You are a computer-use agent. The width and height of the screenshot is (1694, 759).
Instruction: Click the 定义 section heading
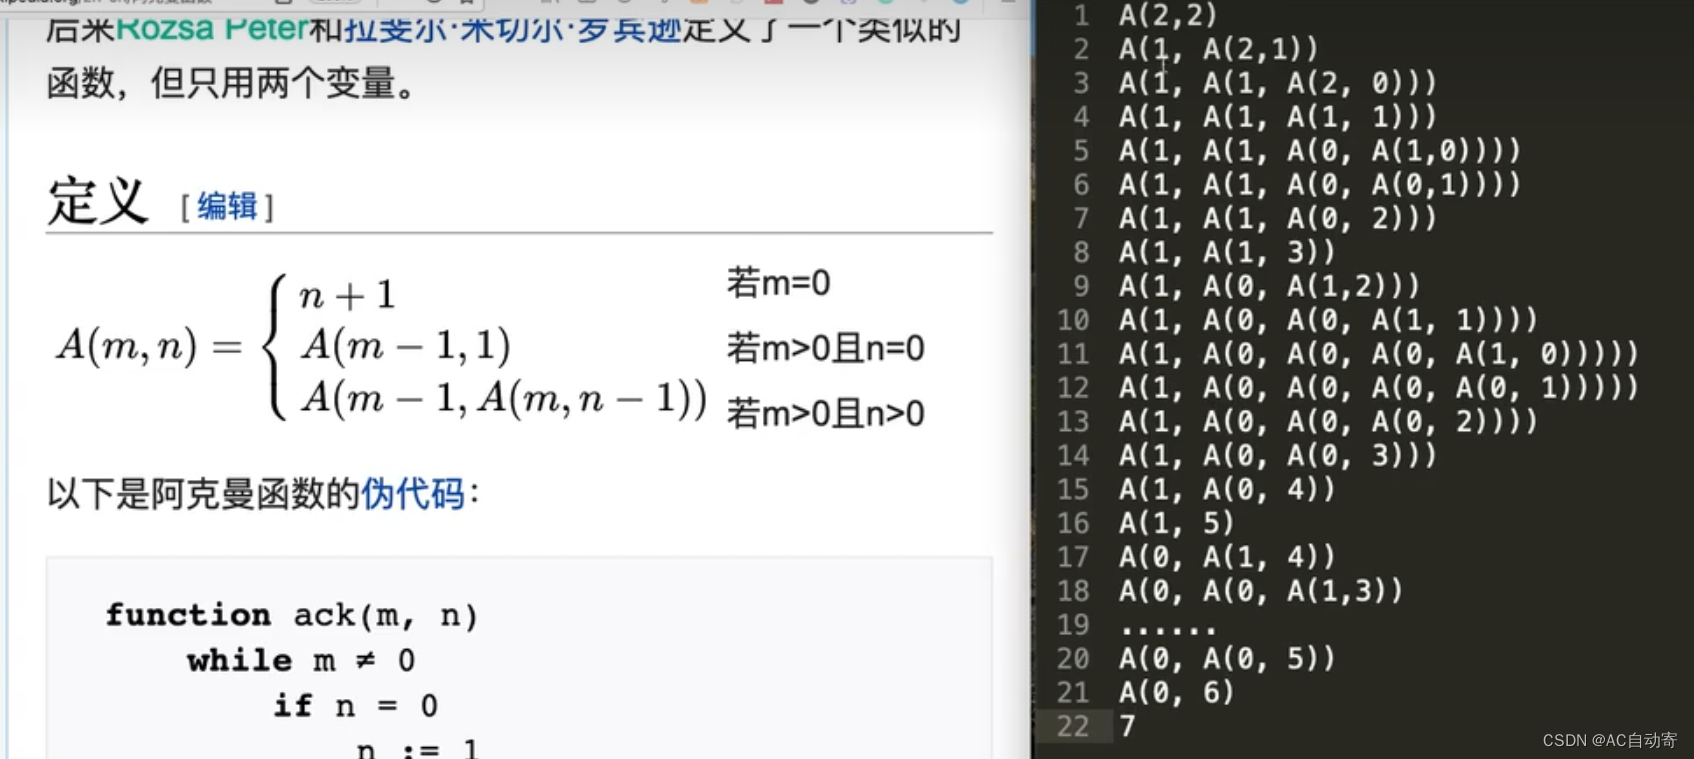tap(97, 201)
